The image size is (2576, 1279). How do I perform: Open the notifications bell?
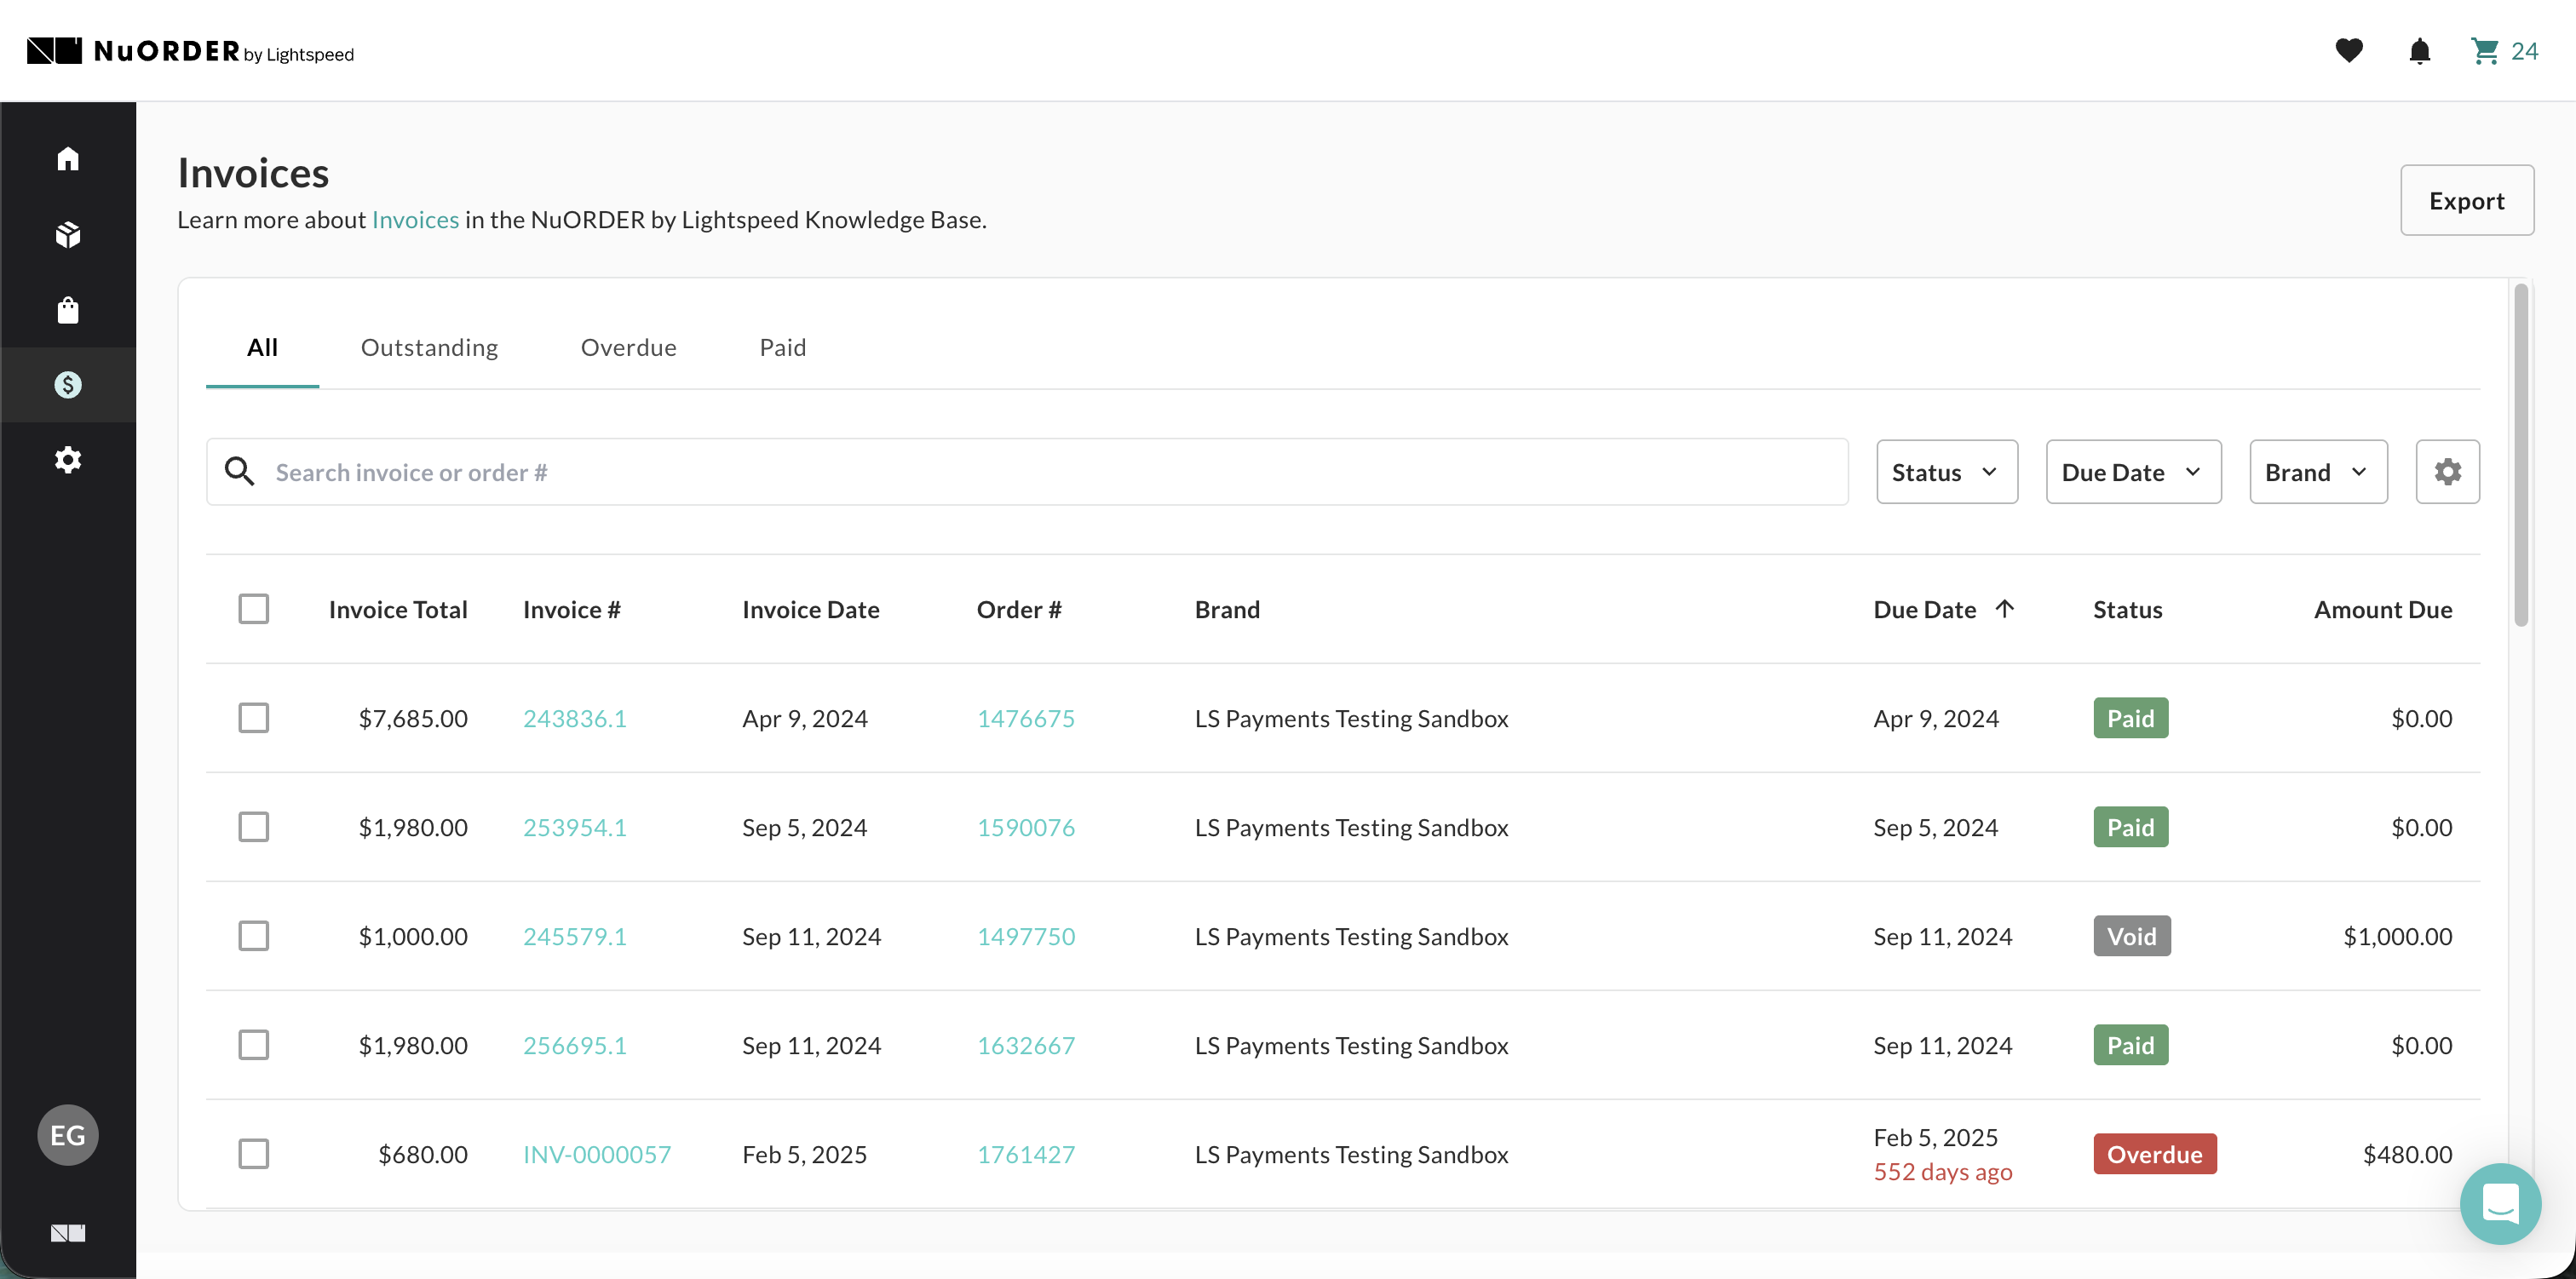[x=2419, y=50]
